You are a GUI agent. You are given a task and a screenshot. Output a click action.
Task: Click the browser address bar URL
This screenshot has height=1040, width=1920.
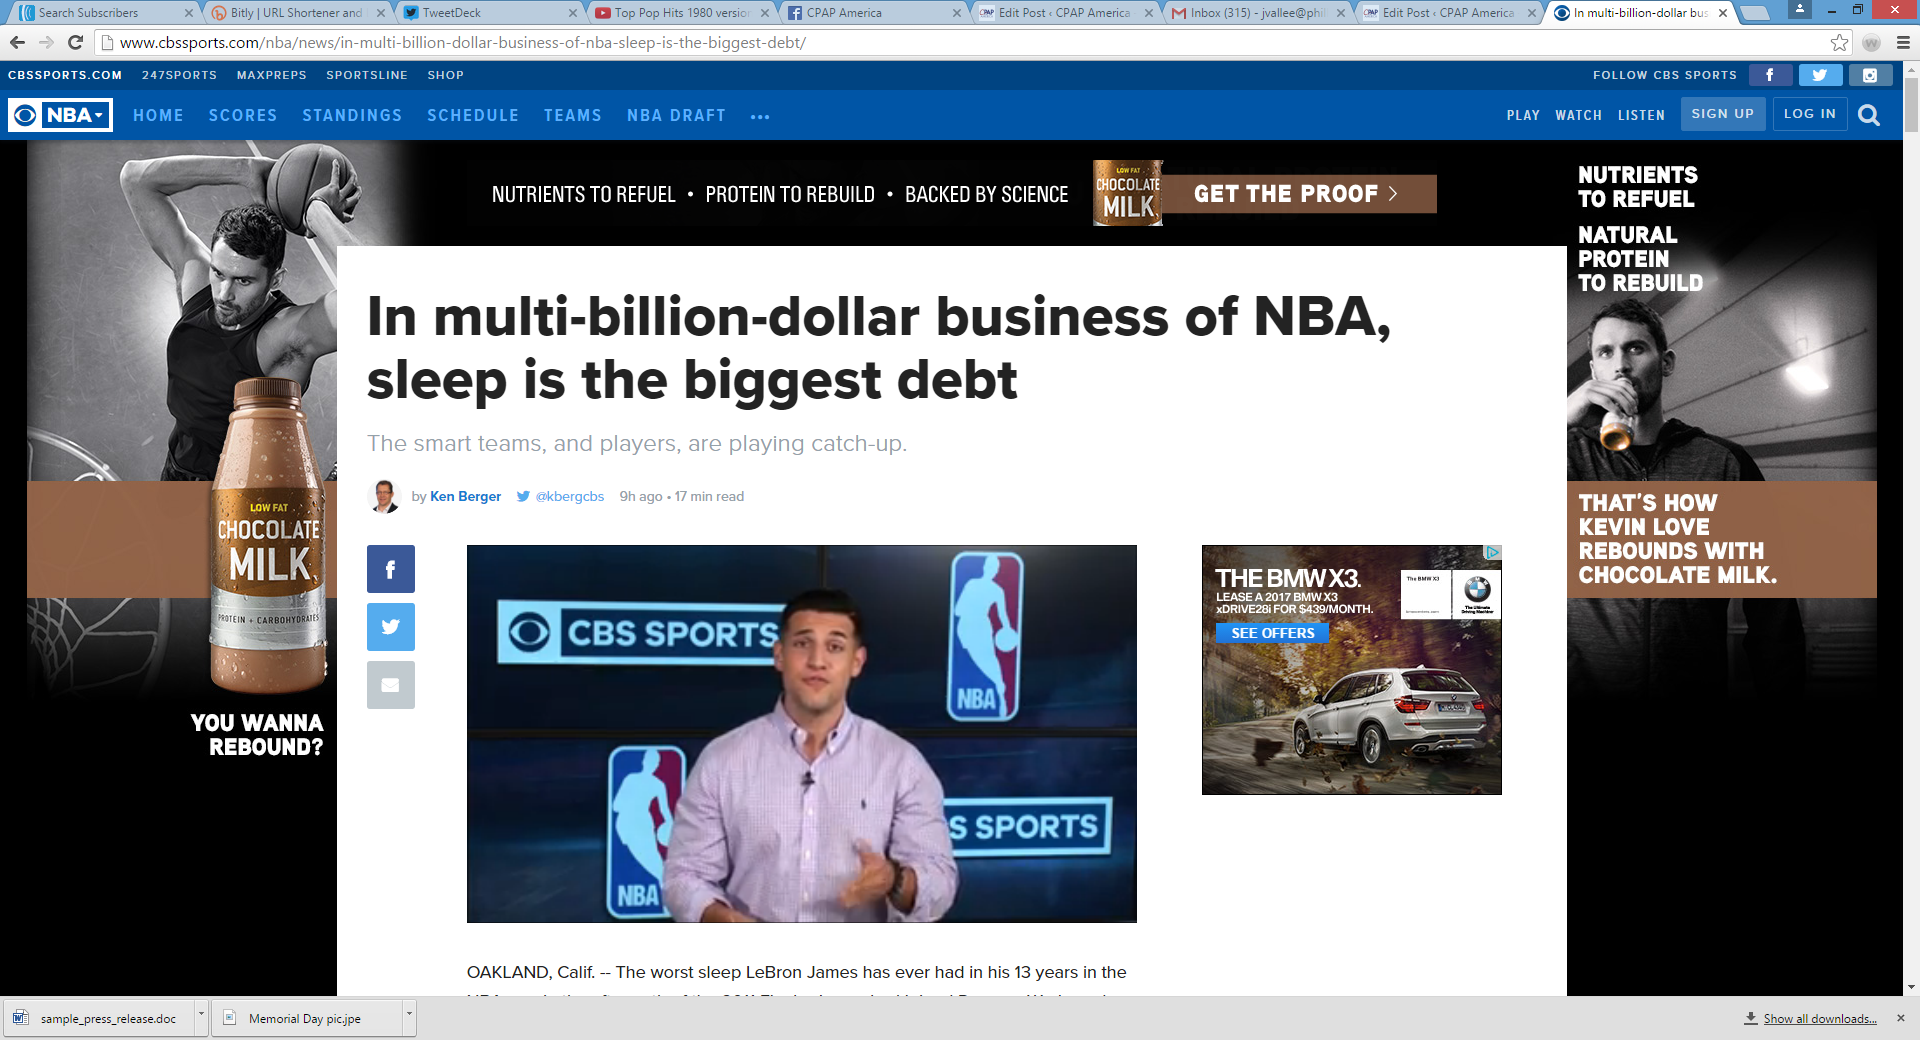[462, 43]
